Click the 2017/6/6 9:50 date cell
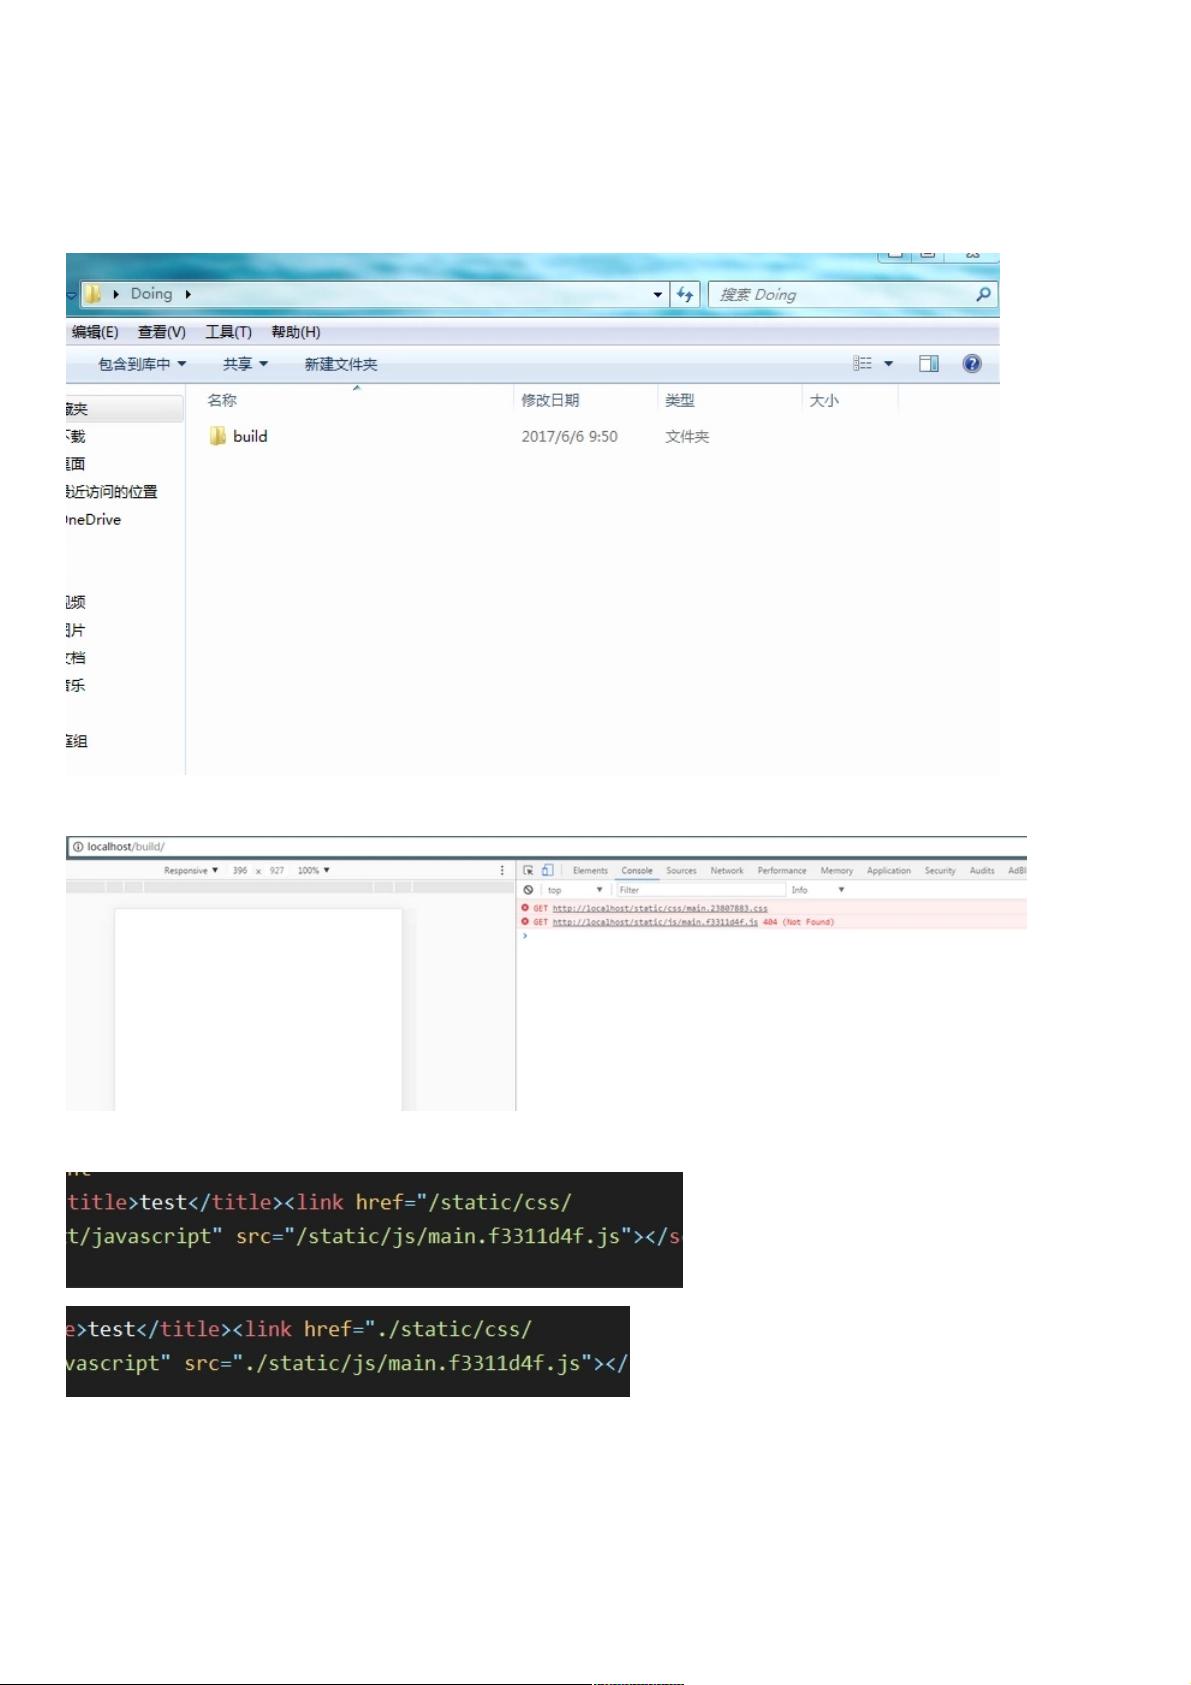This screenshot has height=1685, width=1191. point(569,436)
